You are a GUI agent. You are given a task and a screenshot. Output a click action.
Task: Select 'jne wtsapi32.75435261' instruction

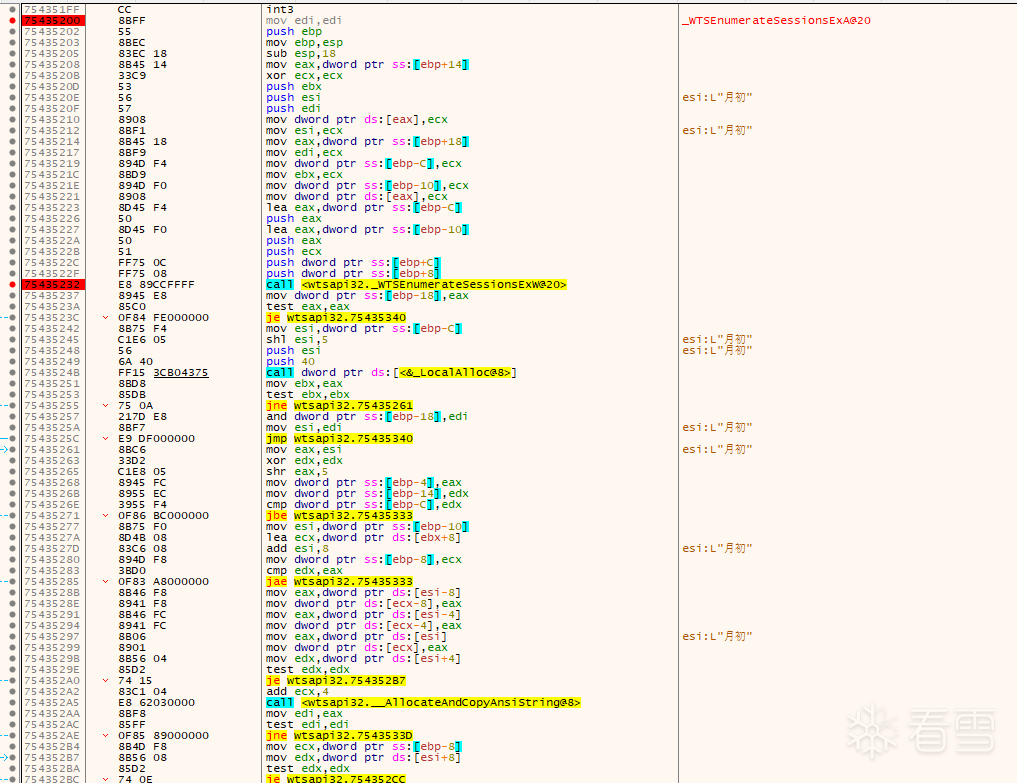(339, 405)
